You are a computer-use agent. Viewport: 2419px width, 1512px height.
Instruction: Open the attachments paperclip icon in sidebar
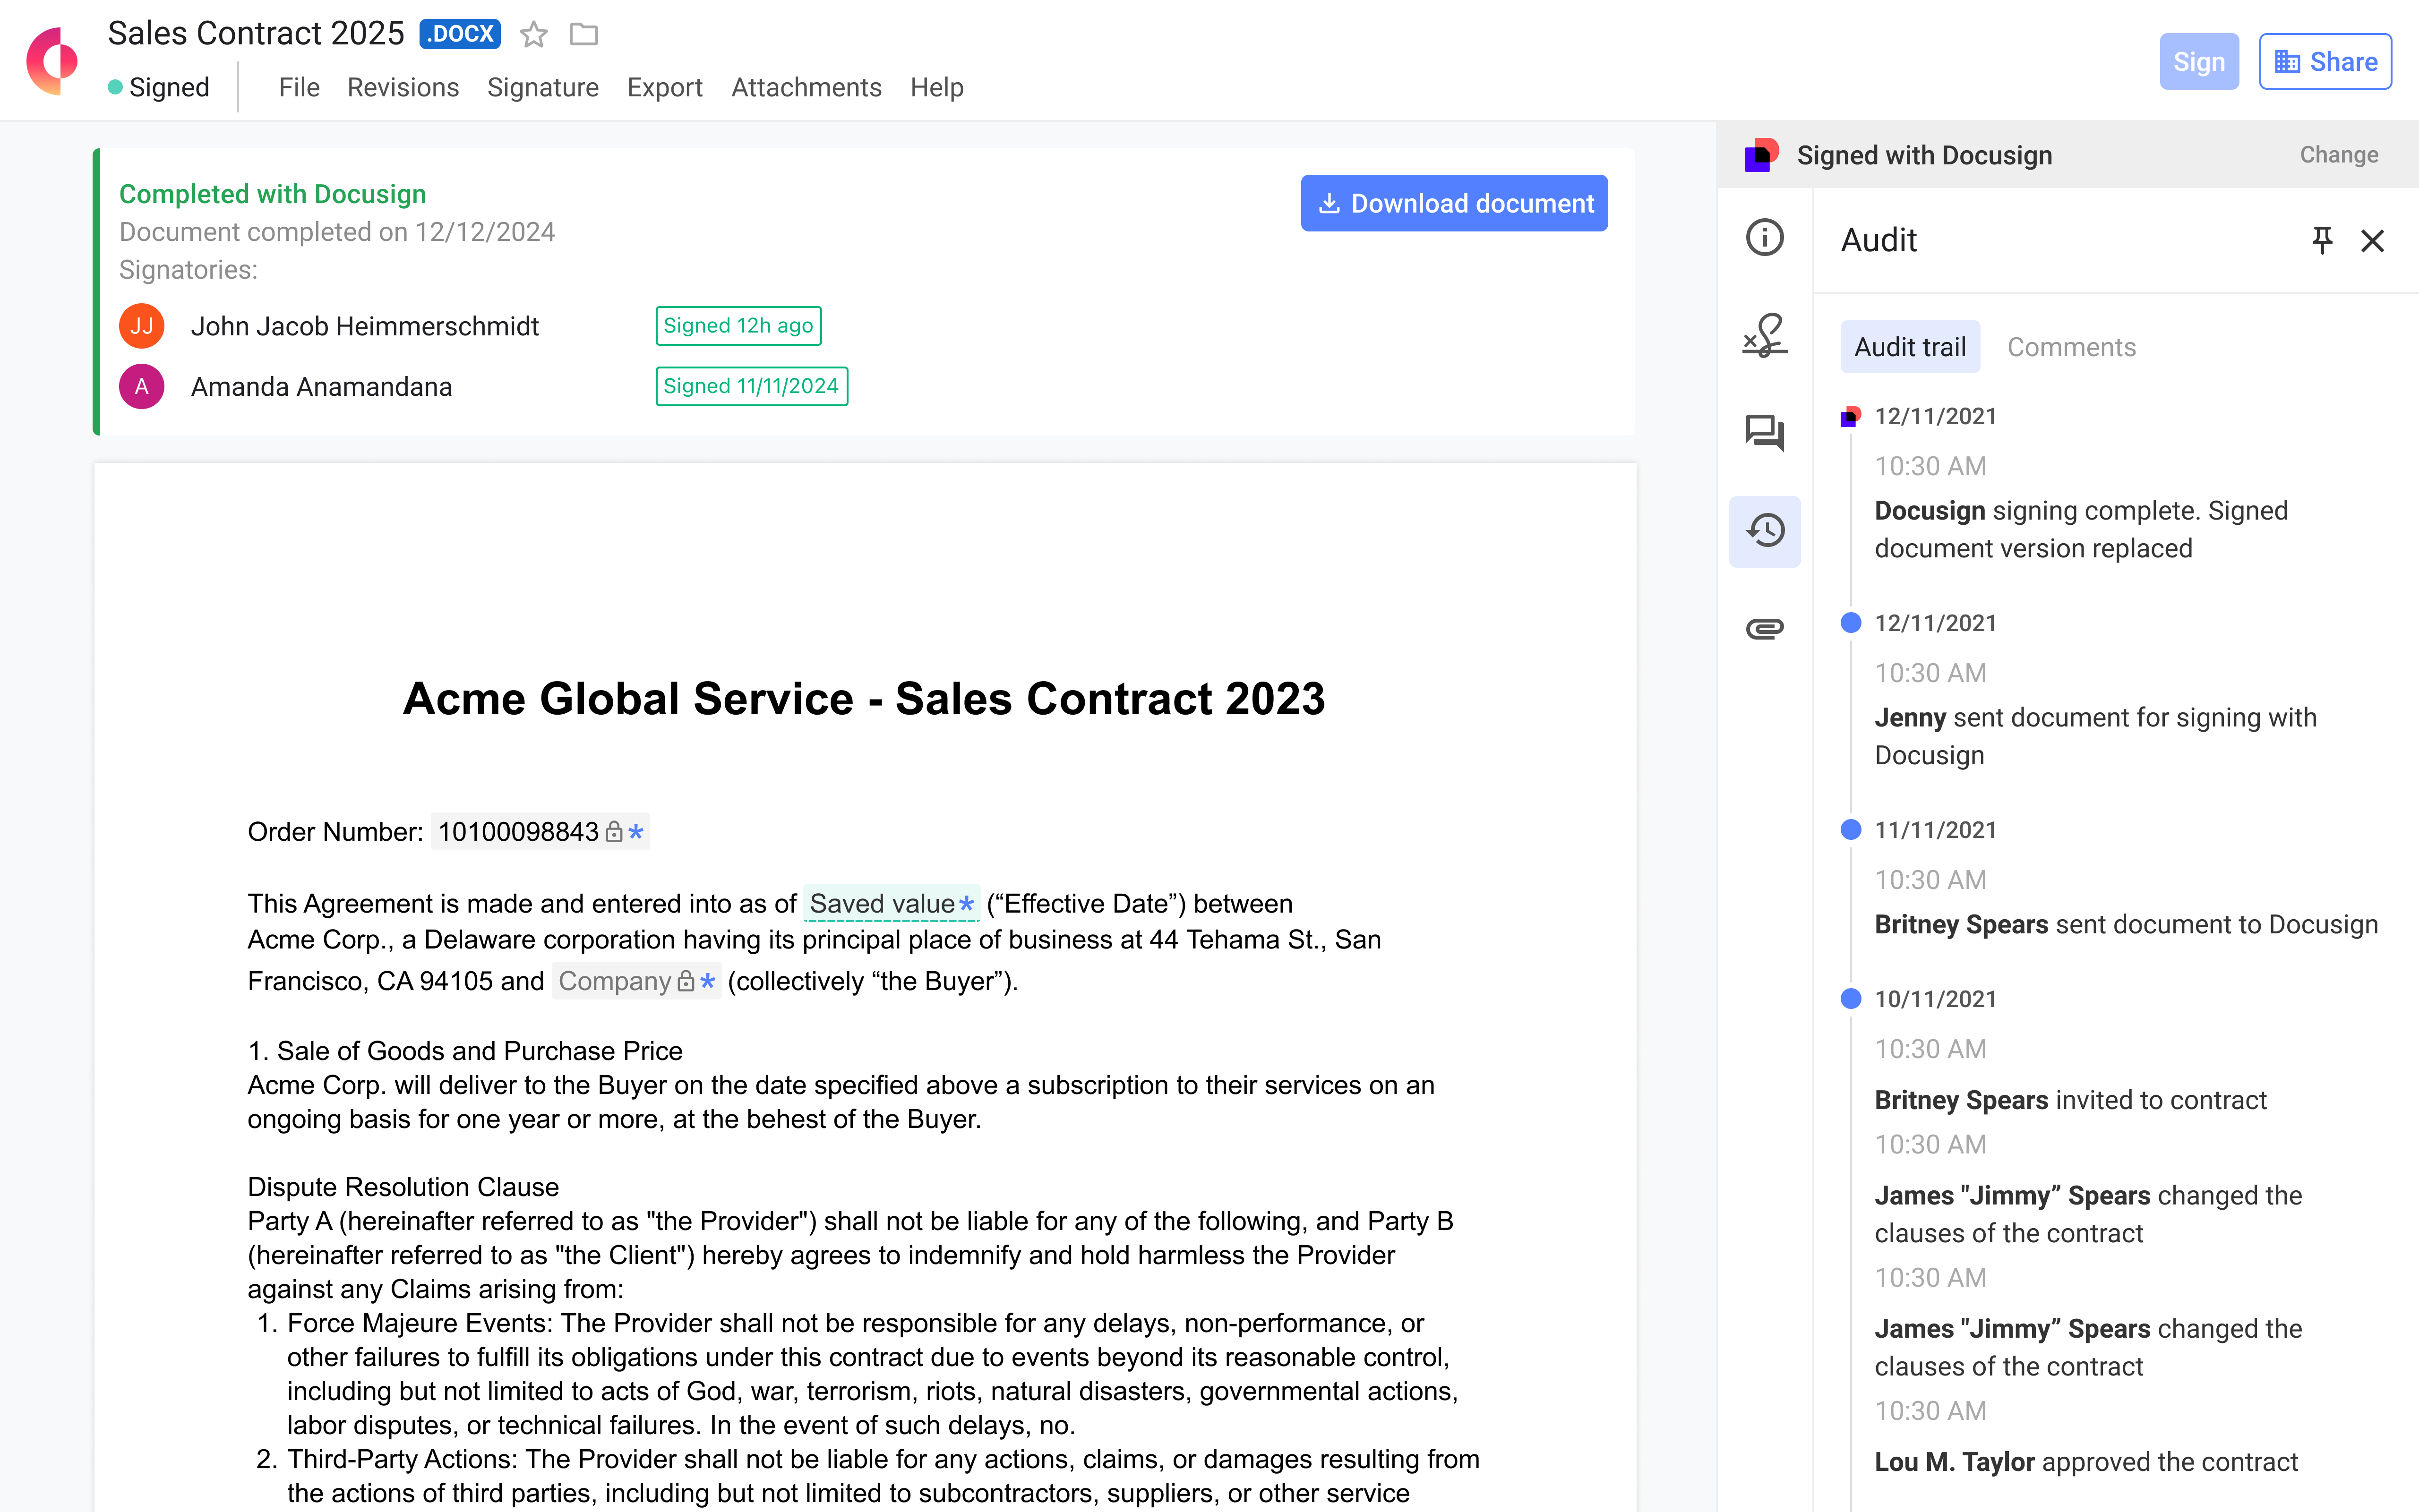[1764, 628]
